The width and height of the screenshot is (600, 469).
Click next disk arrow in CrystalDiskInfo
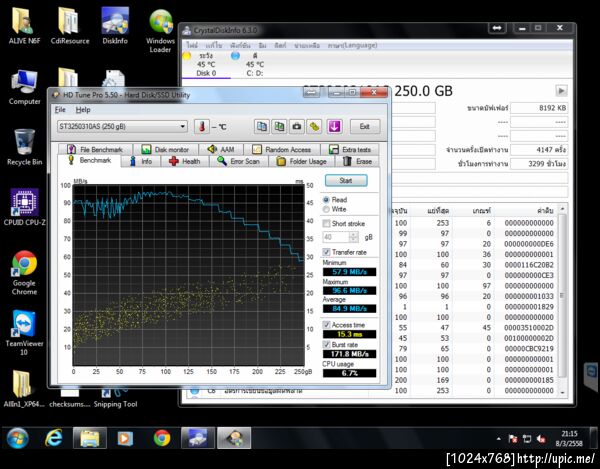tap(561, 91)
